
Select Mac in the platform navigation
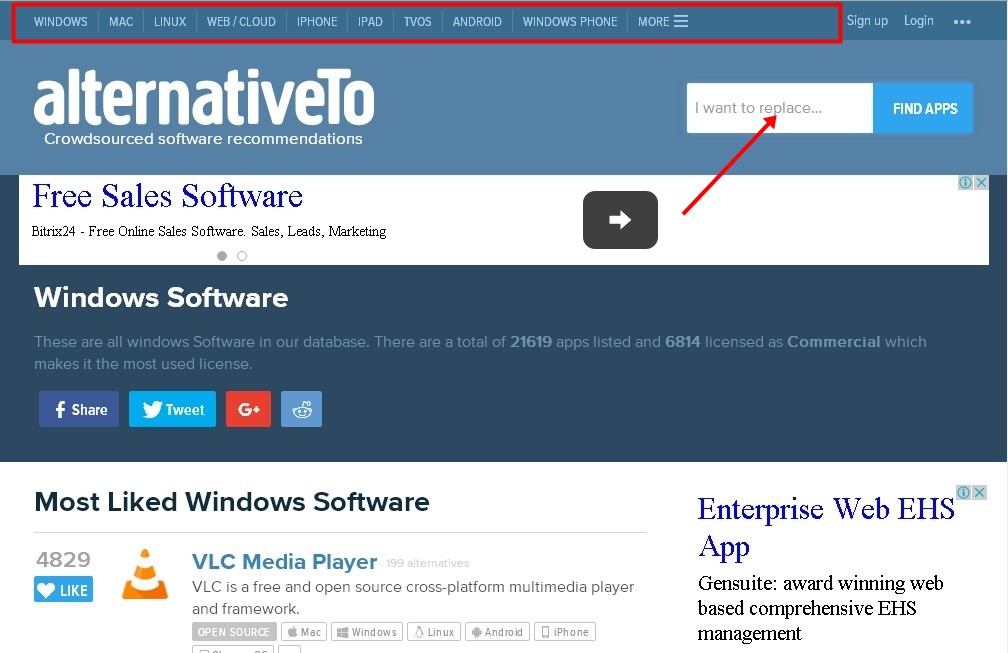pos(121,22)
